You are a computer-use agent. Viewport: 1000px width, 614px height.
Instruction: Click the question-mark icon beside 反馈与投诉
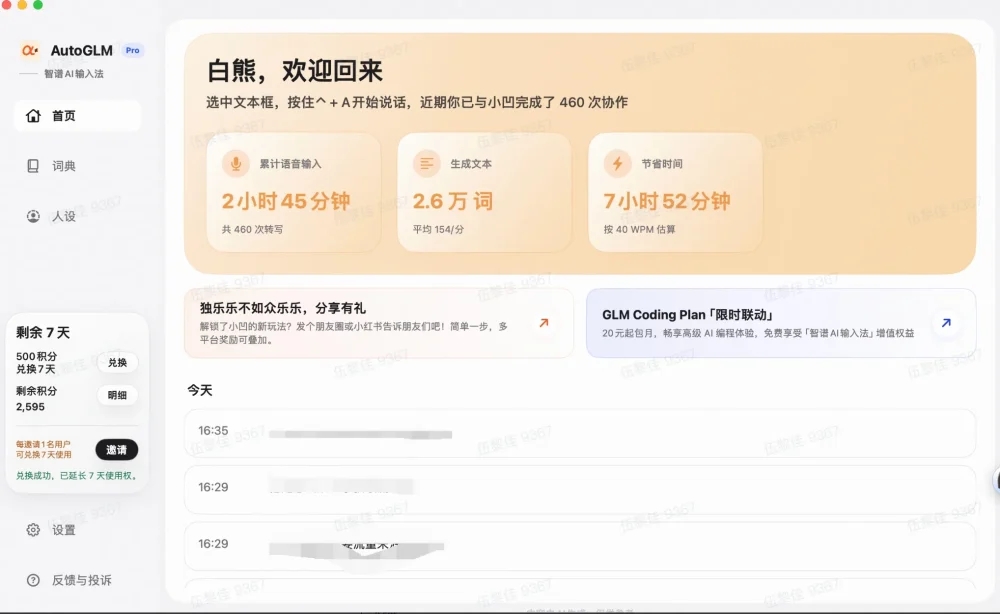(x=31, y=578)
